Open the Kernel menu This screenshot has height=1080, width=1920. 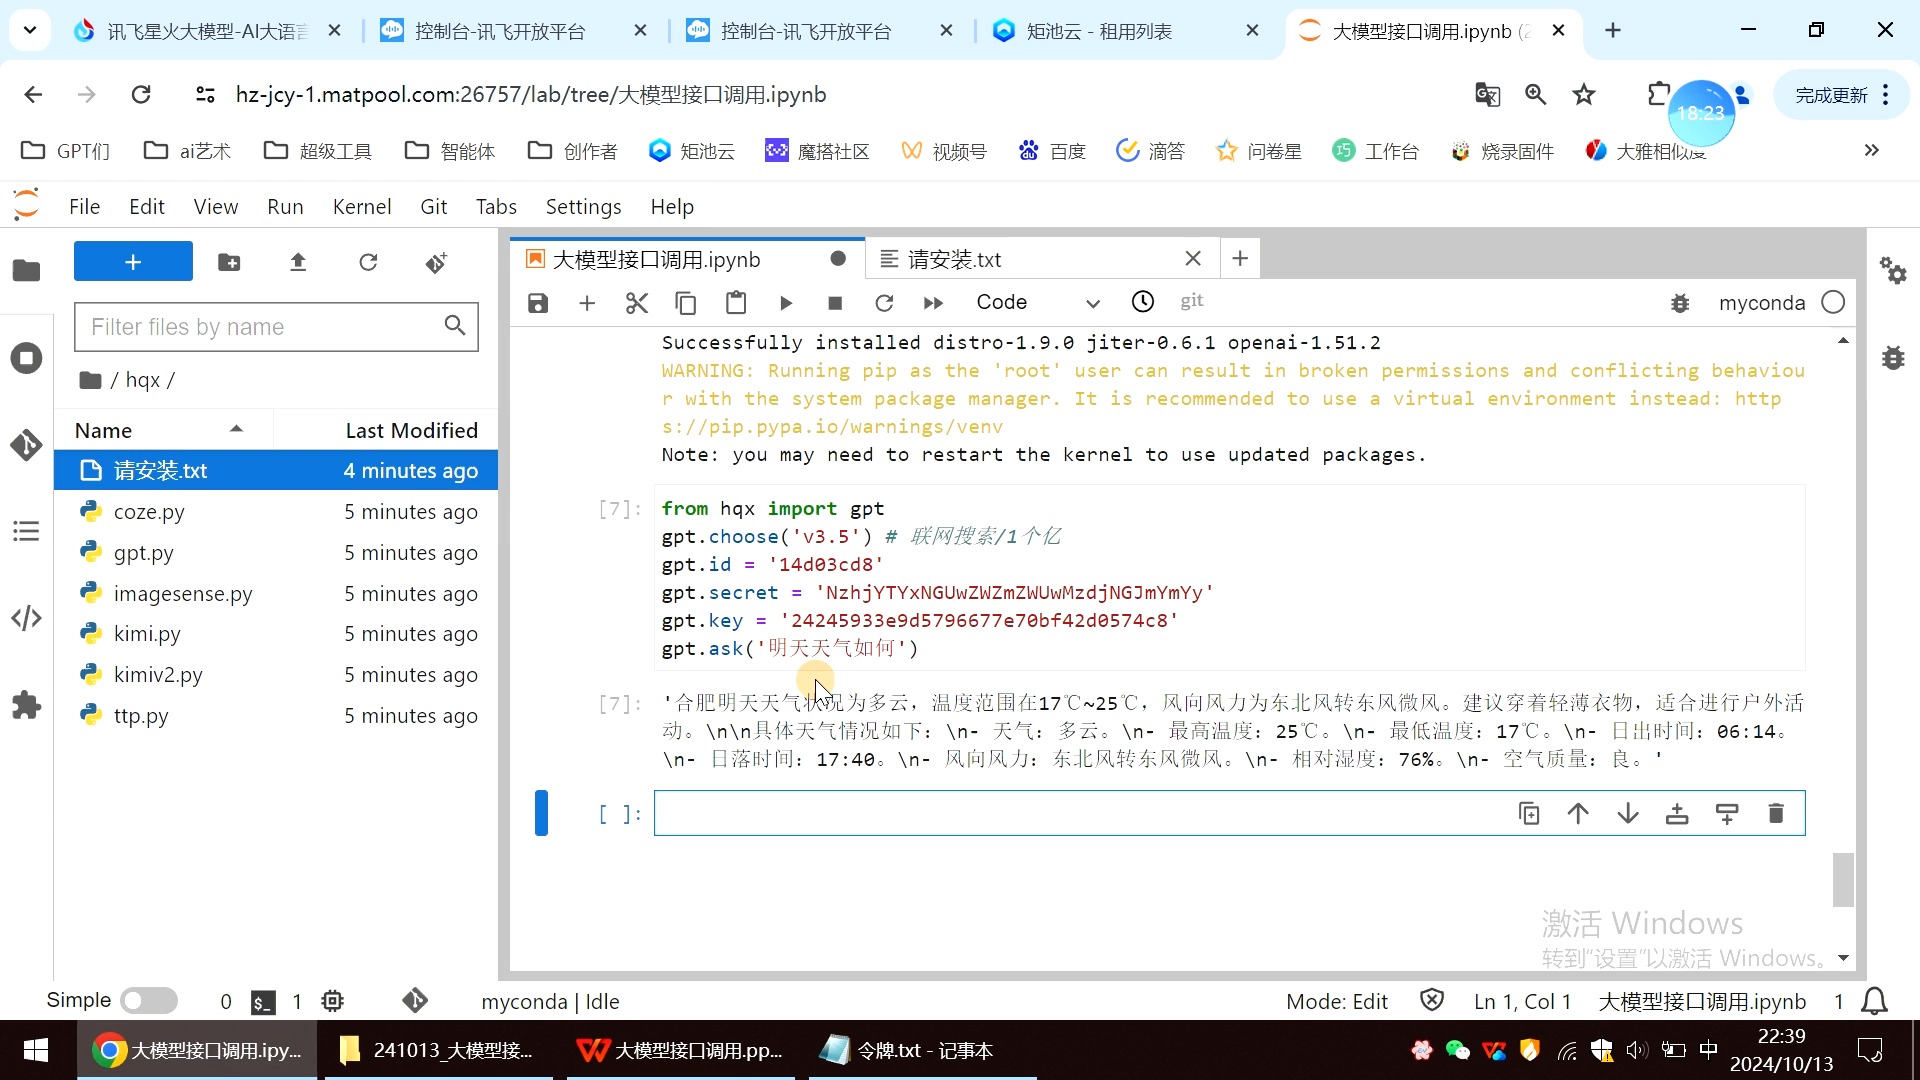click(361, 207)
